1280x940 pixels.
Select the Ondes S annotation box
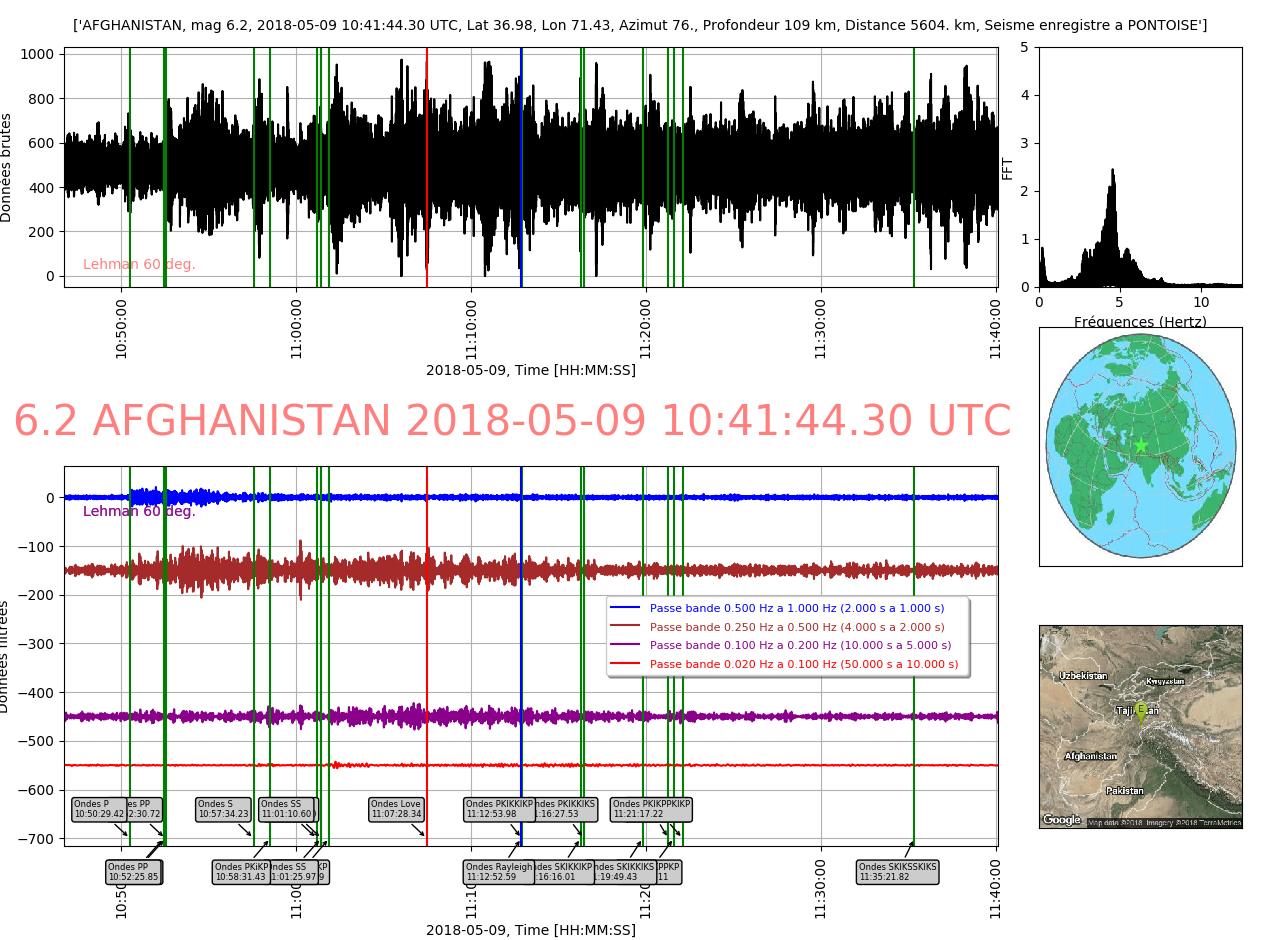tap(223, 809)
